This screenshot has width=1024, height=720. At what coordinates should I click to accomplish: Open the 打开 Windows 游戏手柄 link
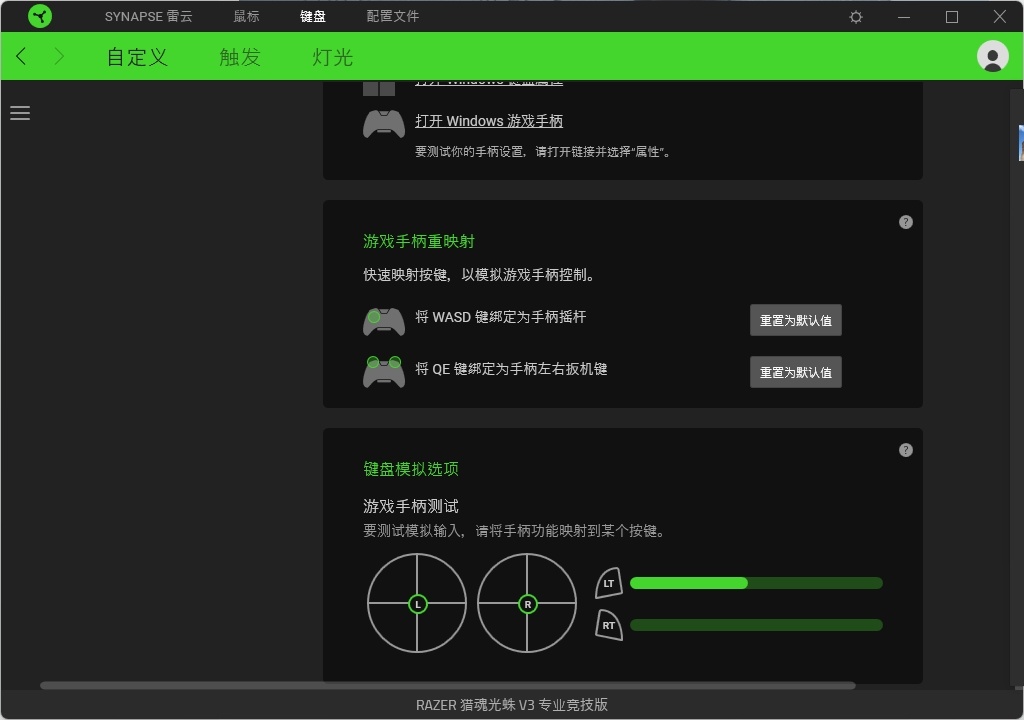click(488, 121)
